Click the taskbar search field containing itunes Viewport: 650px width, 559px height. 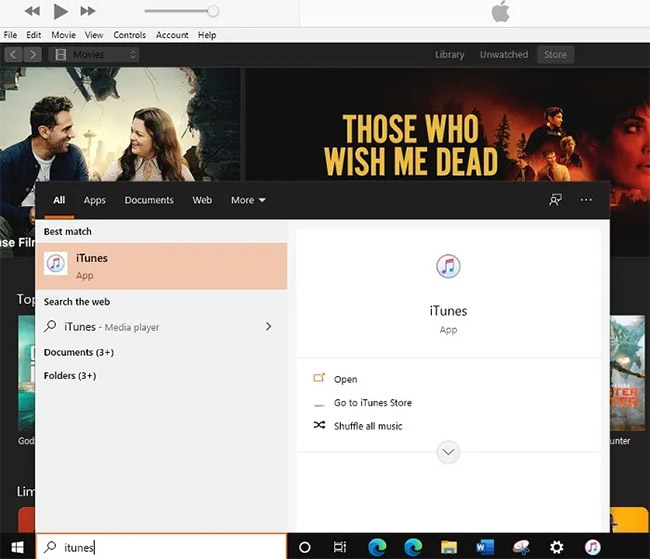(x=161, y=547)
